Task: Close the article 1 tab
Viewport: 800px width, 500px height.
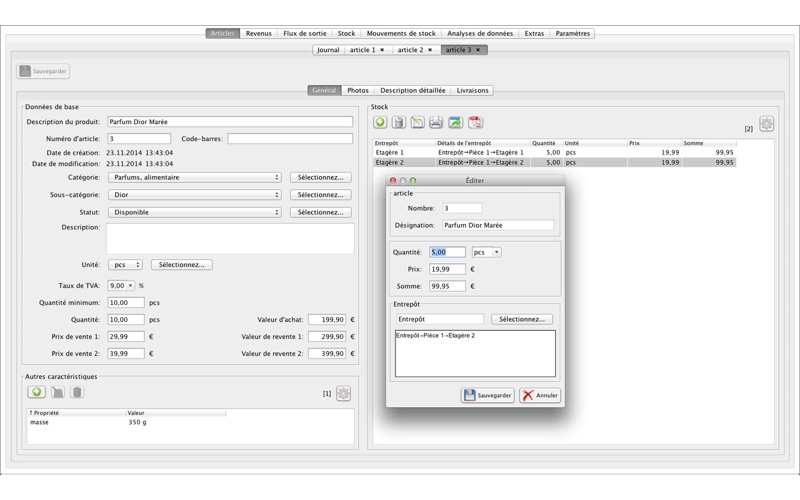Action: (382, 50)
